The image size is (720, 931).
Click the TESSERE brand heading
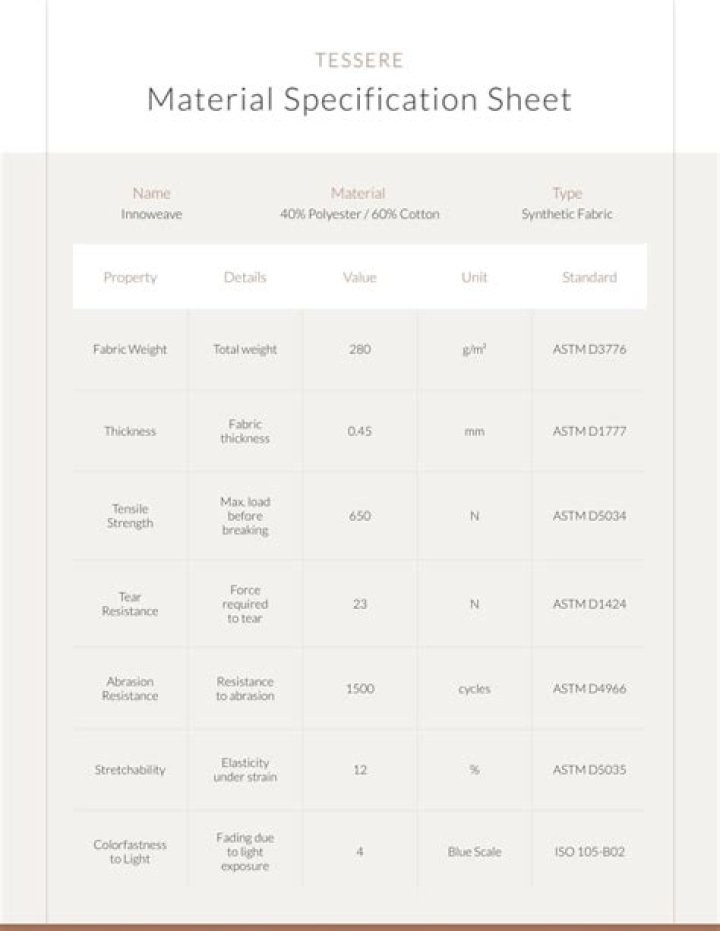point(359,61)
